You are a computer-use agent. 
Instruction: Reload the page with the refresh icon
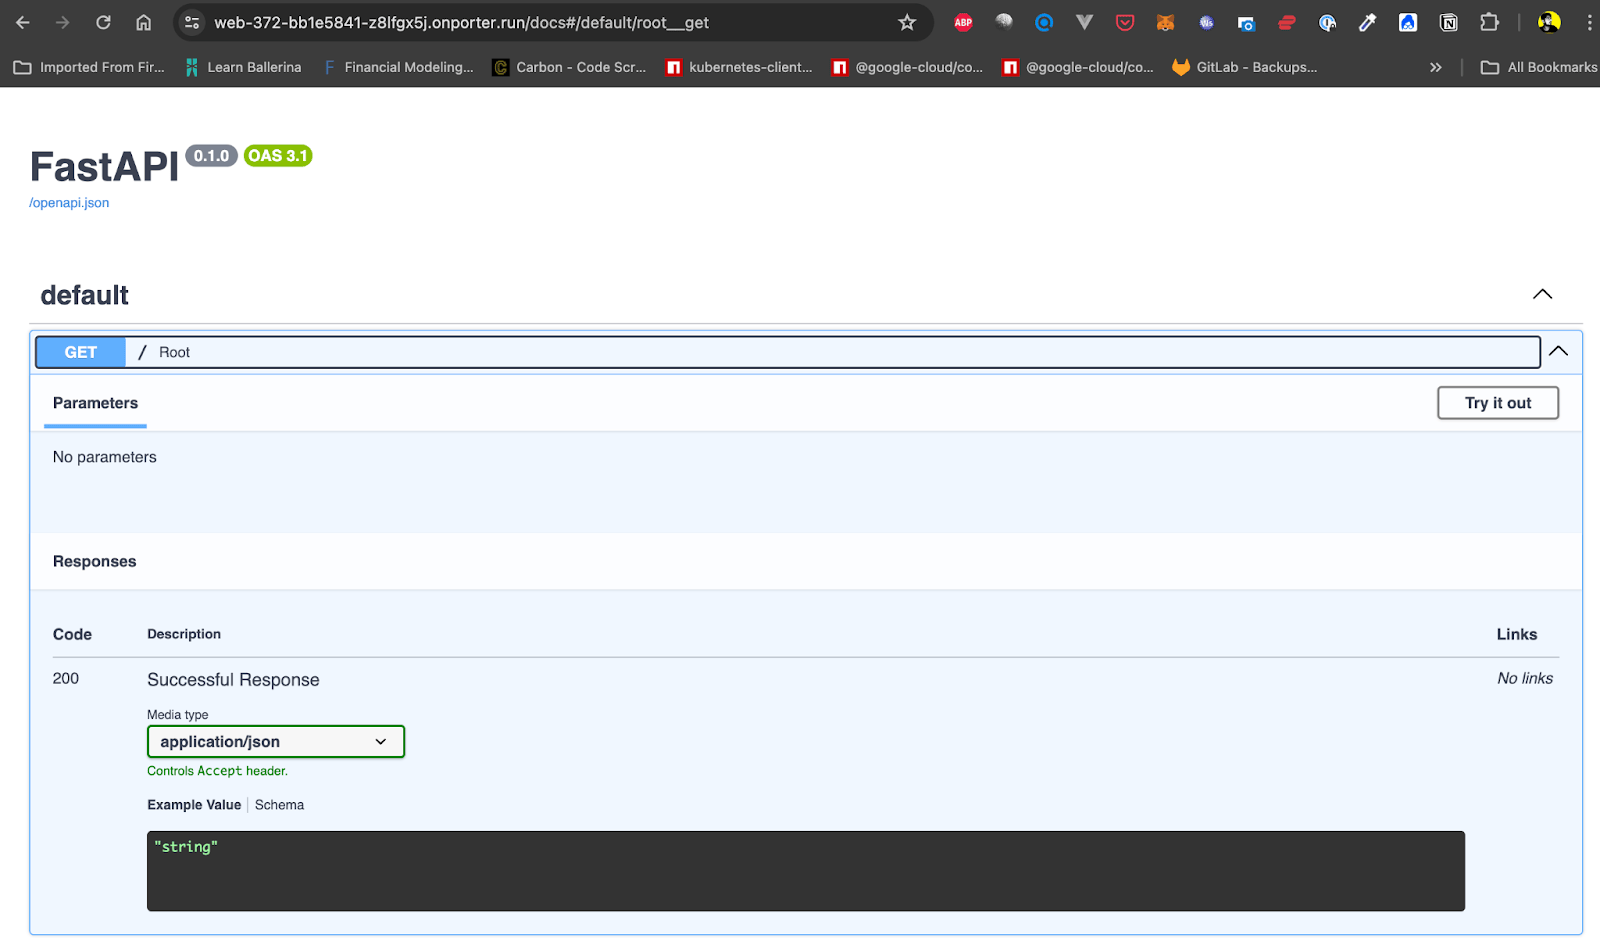[x=103, y=22]
